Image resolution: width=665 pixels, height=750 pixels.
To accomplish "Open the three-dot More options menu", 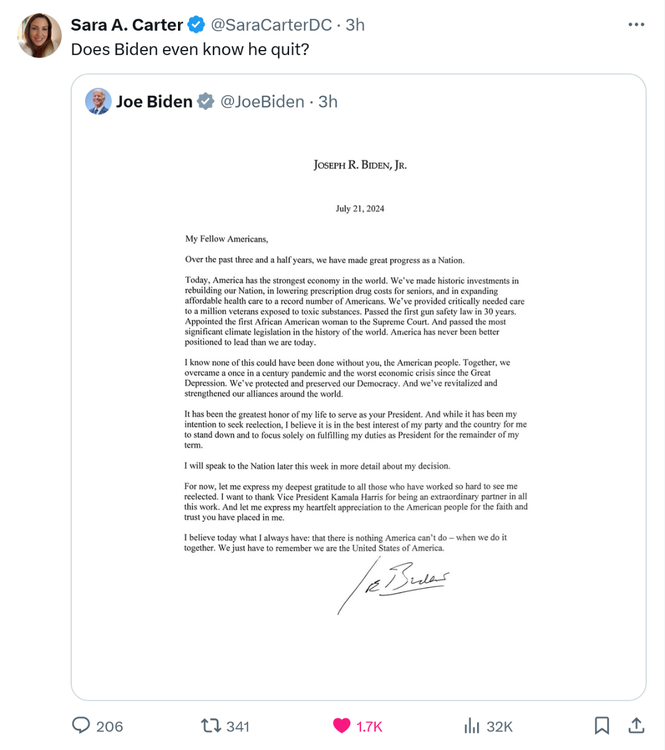I will click(x=636, y=24).
